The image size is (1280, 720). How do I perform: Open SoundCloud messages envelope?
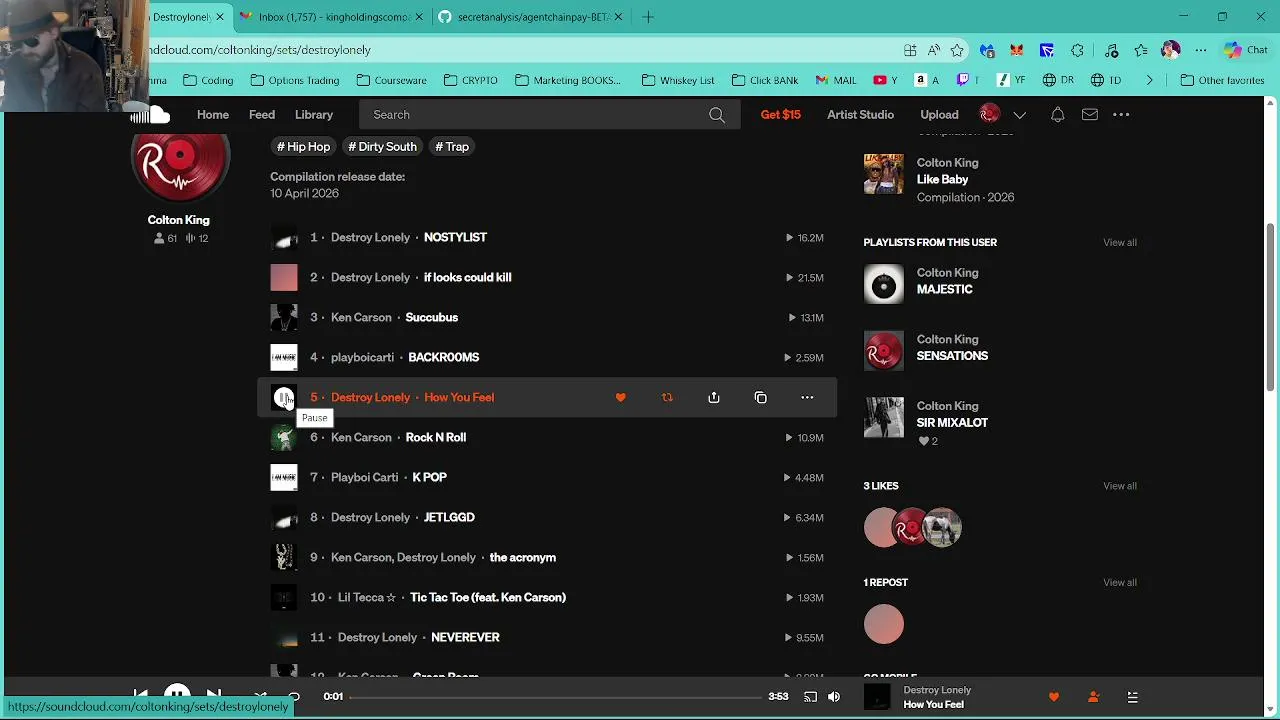click(1090, 115)
